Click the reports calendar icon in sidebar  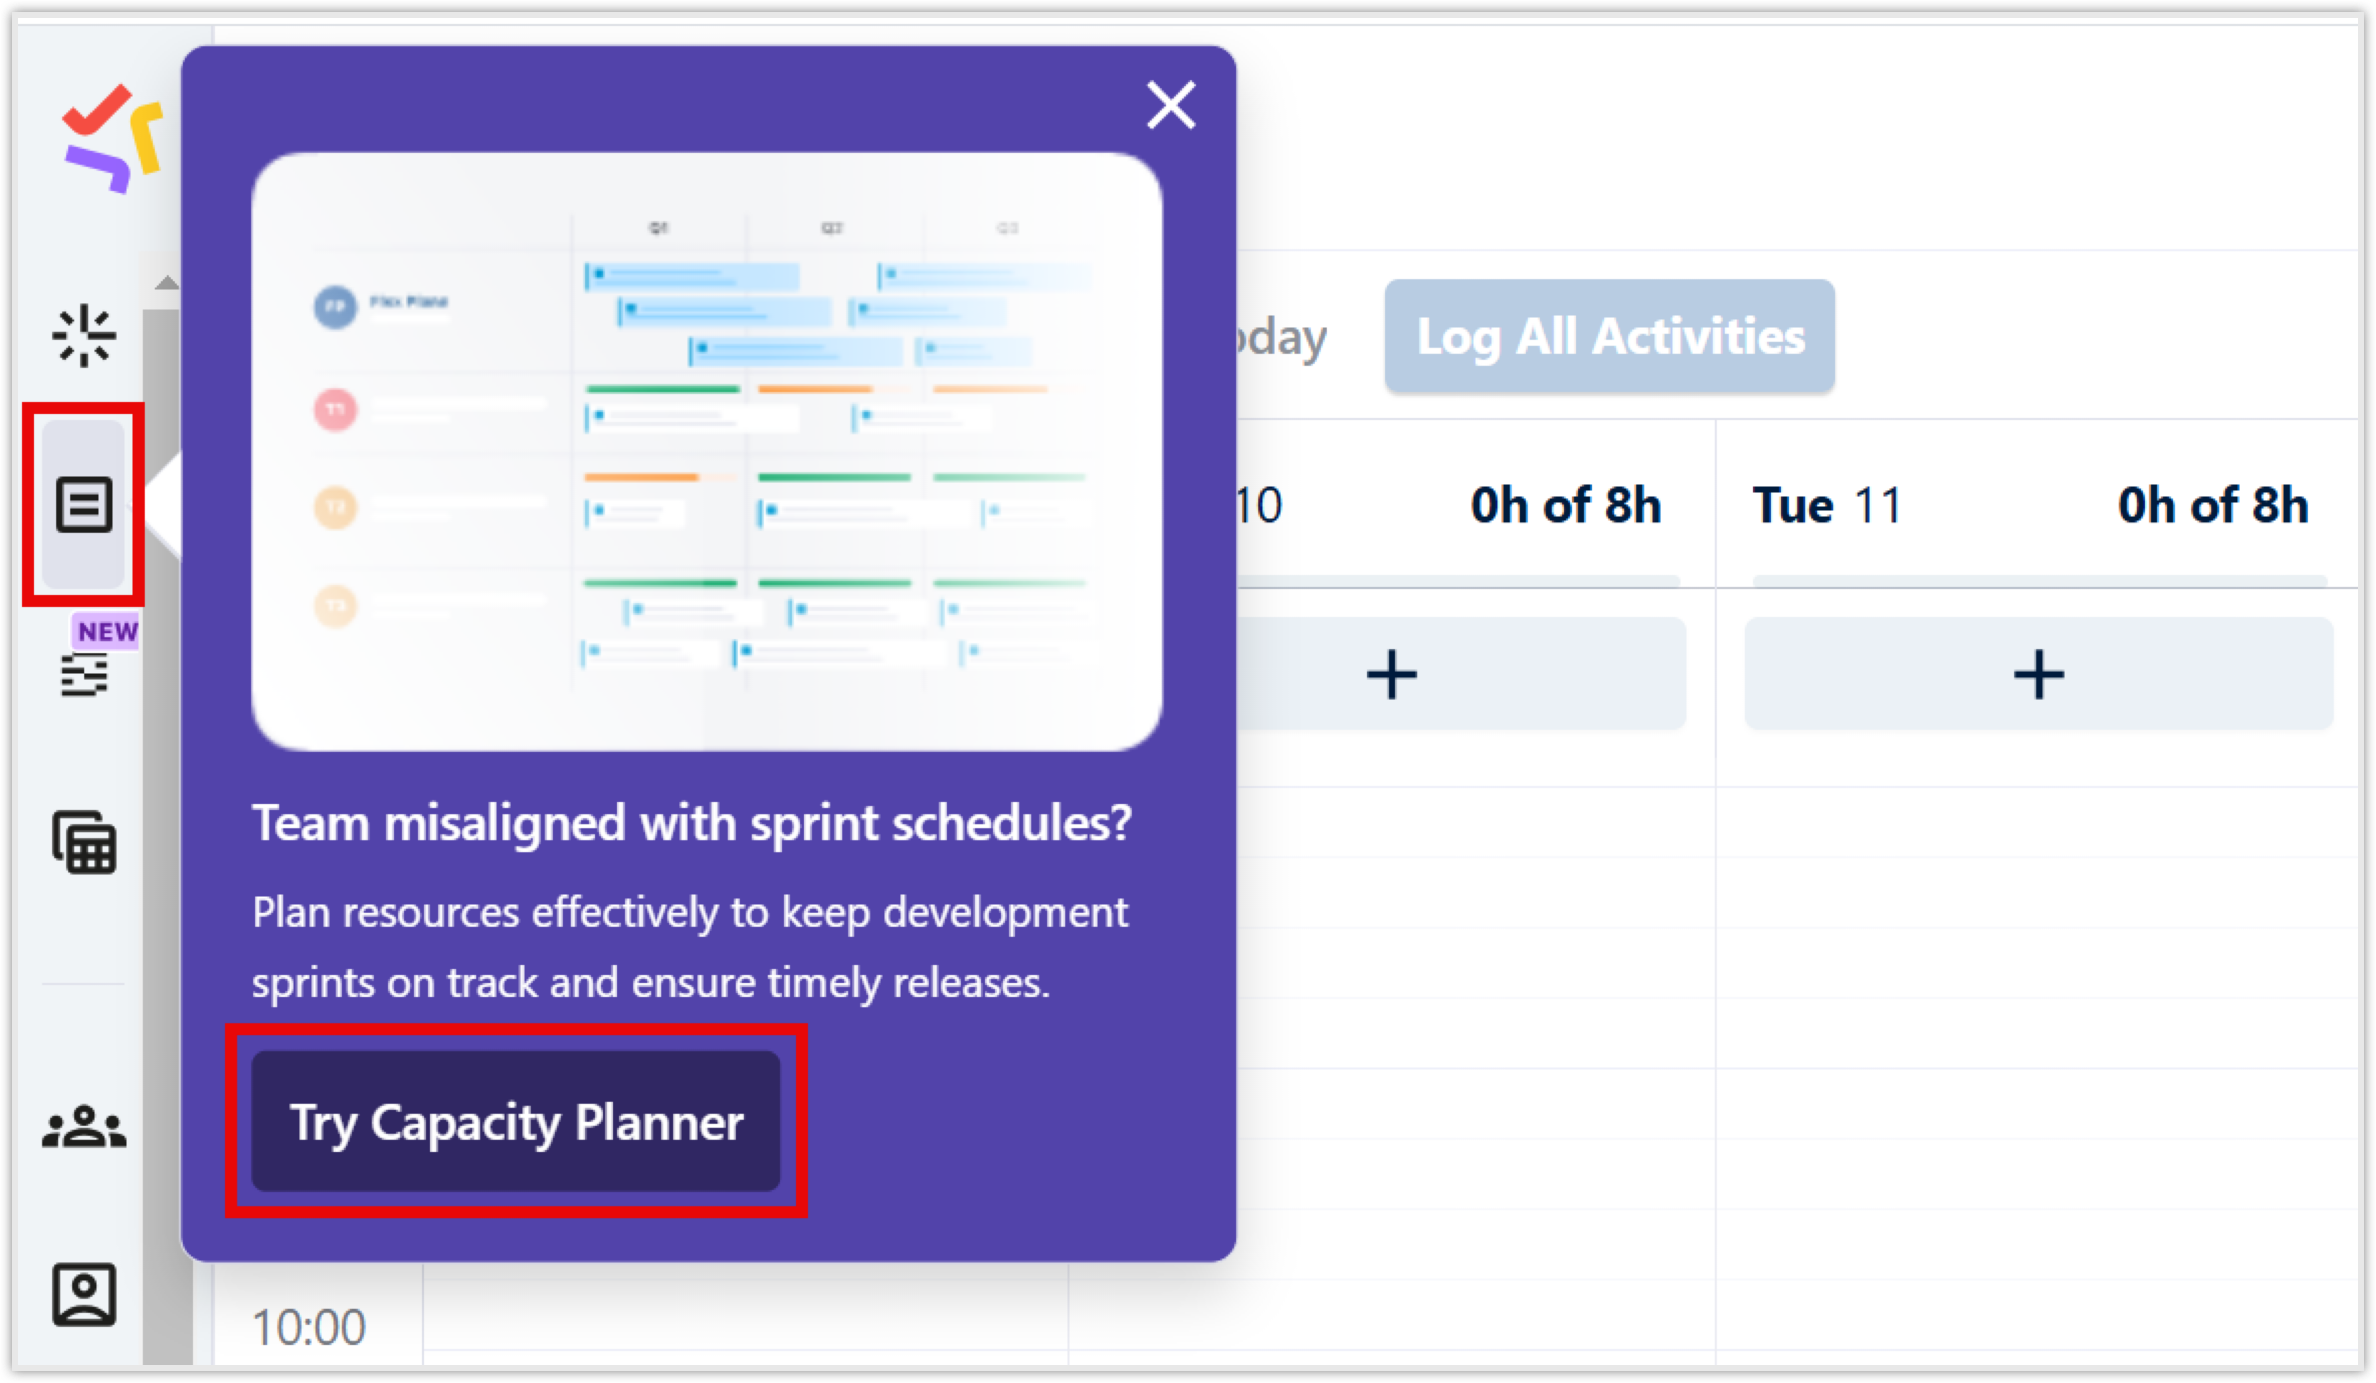click(x=84, y=845)
